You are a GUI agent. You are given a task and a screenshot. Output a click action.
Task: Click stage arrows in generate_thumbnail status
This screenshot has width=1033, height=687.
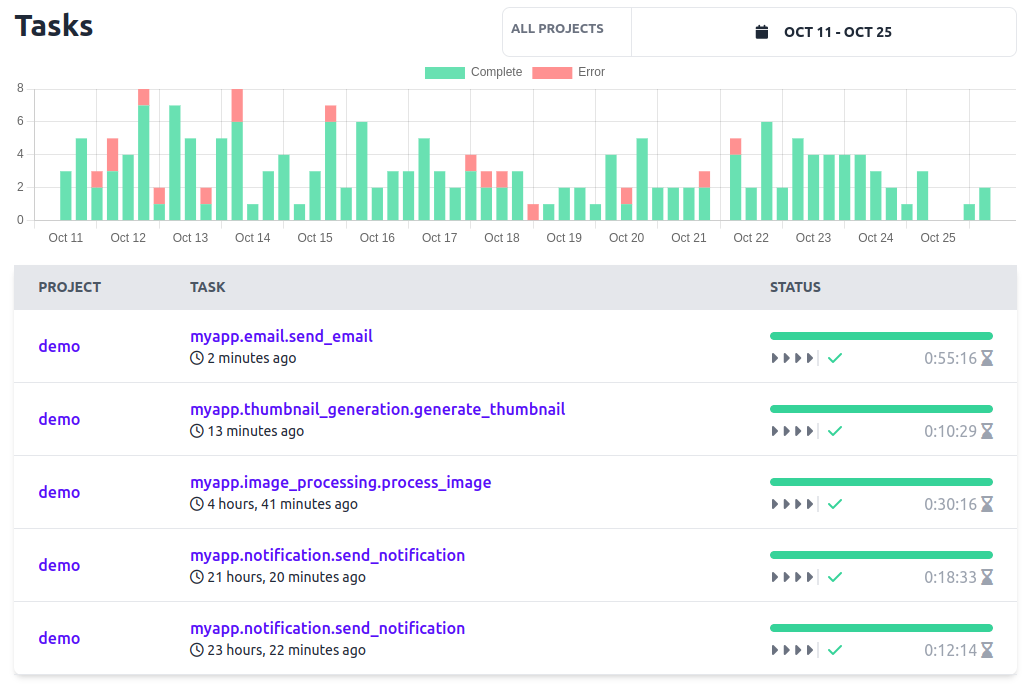792,431
